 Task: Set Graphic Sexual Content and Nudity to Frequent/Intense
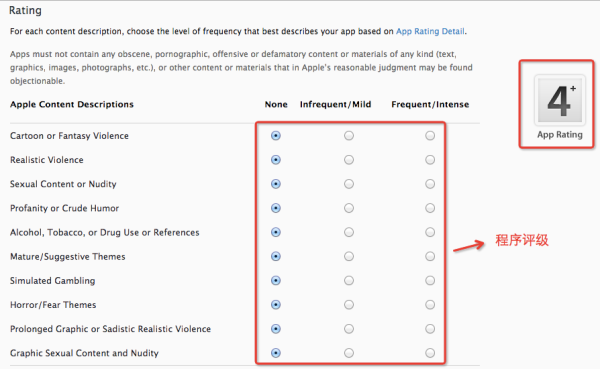tap(430, 353)
